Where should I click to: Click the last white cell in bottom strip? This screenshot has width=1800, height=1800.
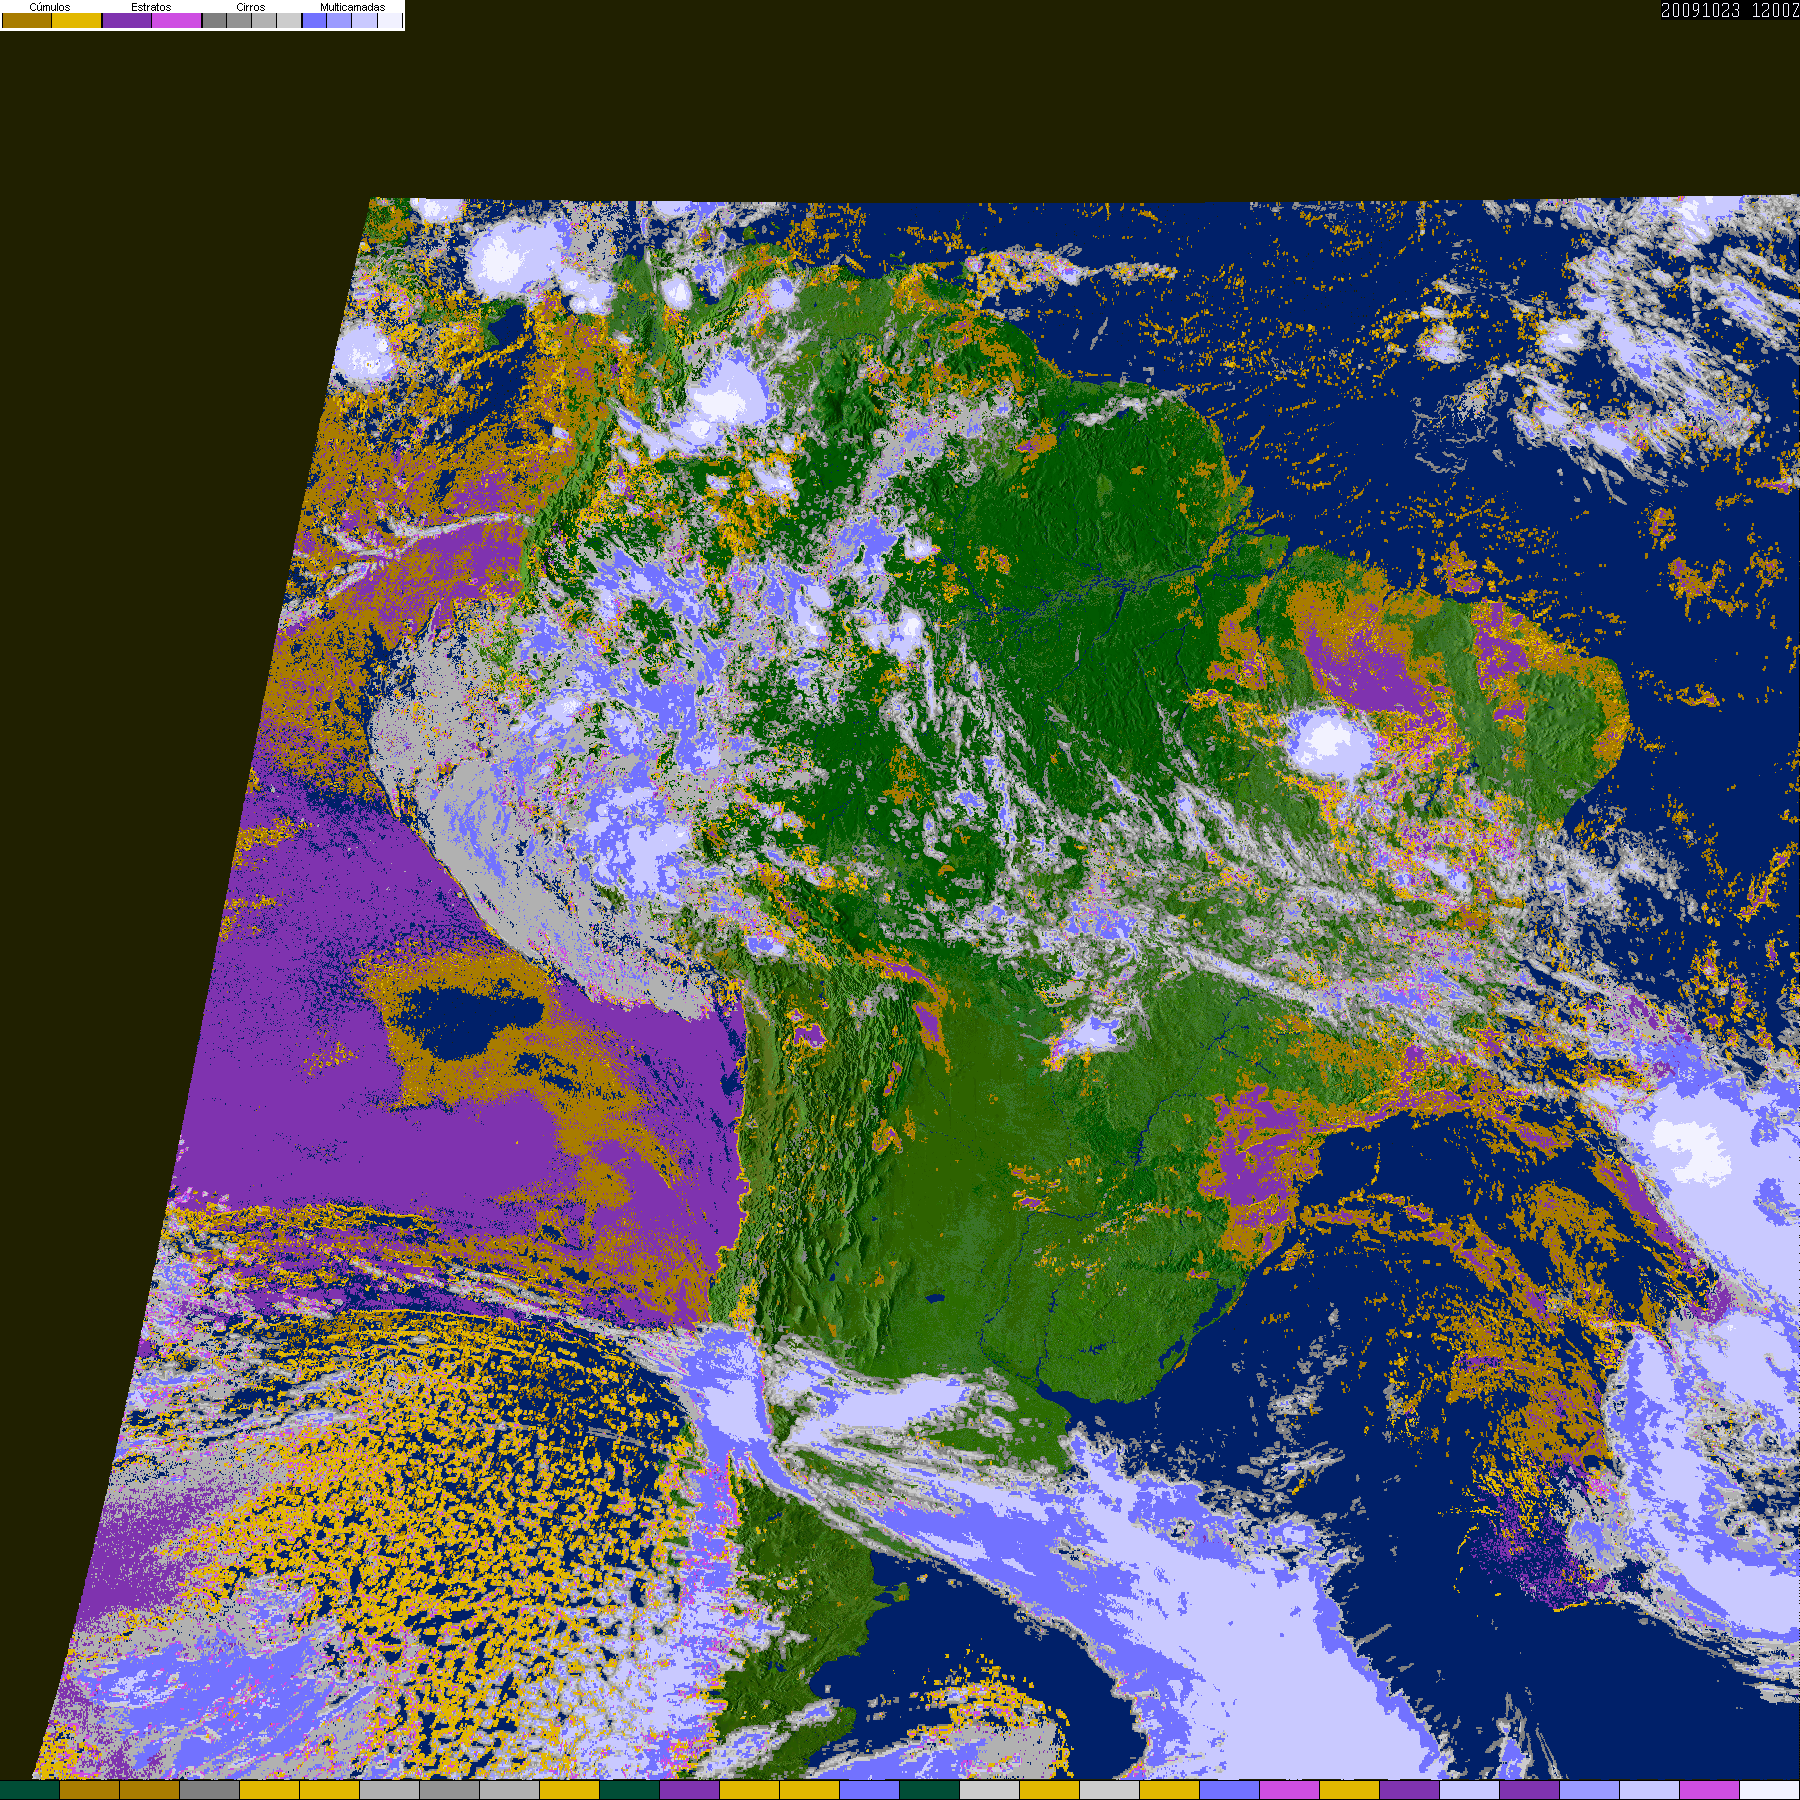1770,1790
